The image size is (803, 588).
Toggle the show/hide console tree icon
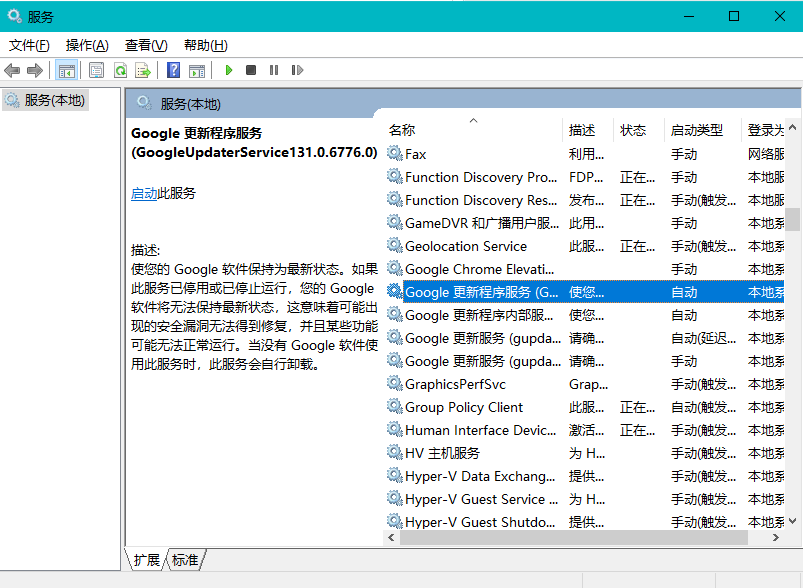click(x=67, y=70)
